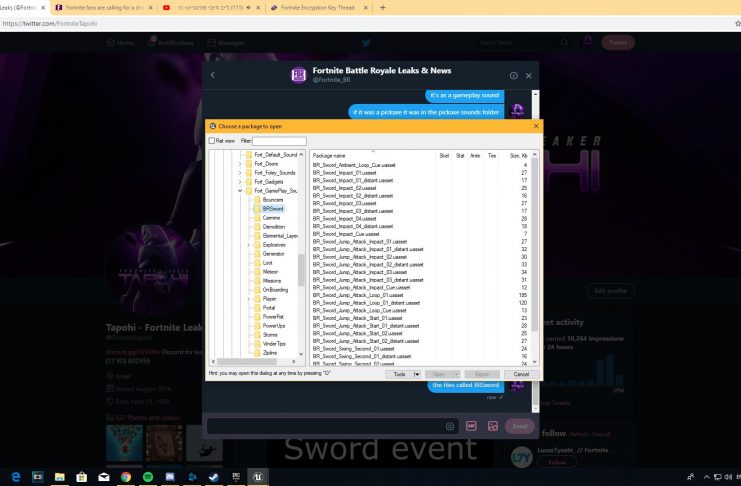Click the Stat column header
Screen dimensions: 741x486
click(x=460, y=156)
